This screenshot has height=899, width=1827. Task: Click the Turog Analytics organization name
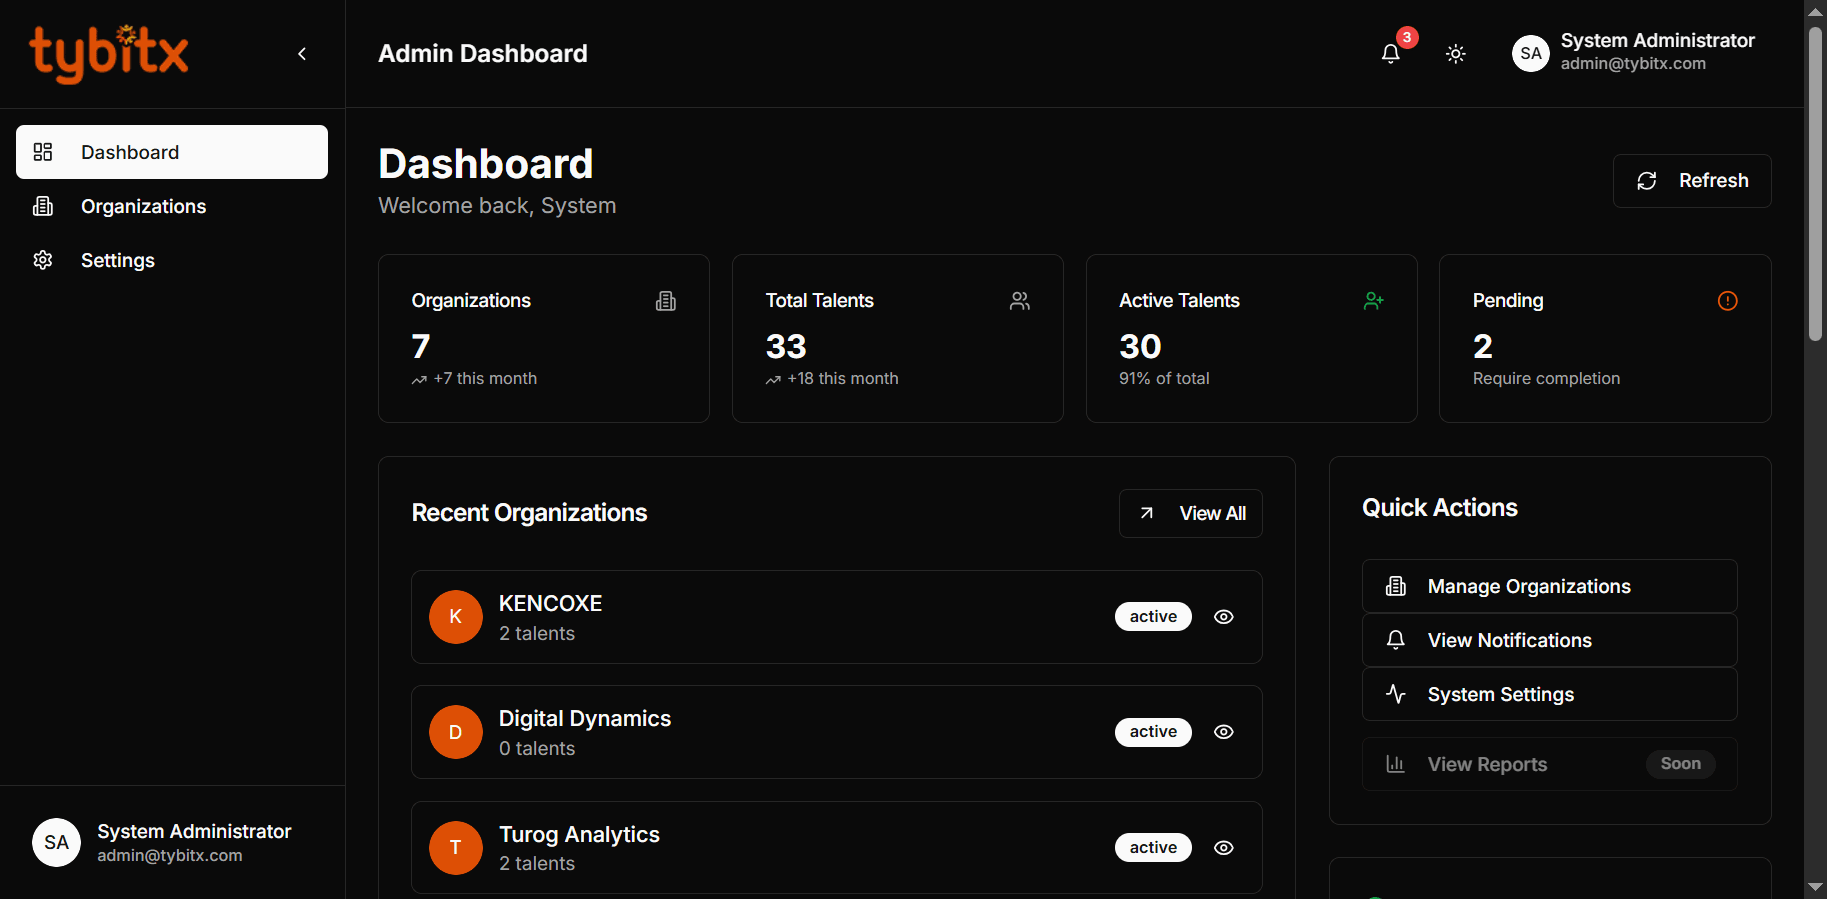click(x=579, y=835)
